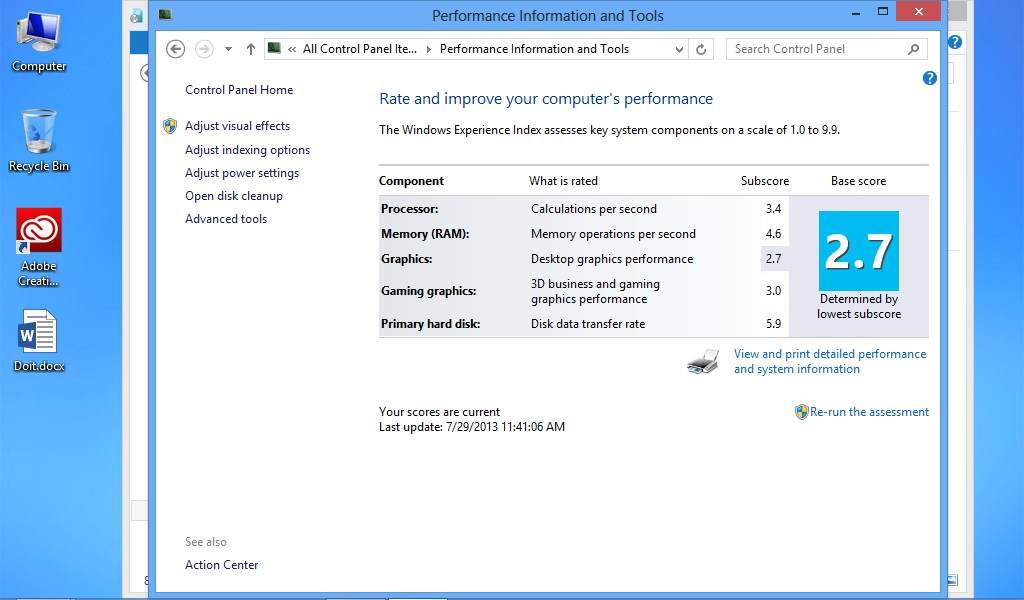Click Disk data transfer rate text
Screen dimensions: 1024x600
[x=588, y=324]
